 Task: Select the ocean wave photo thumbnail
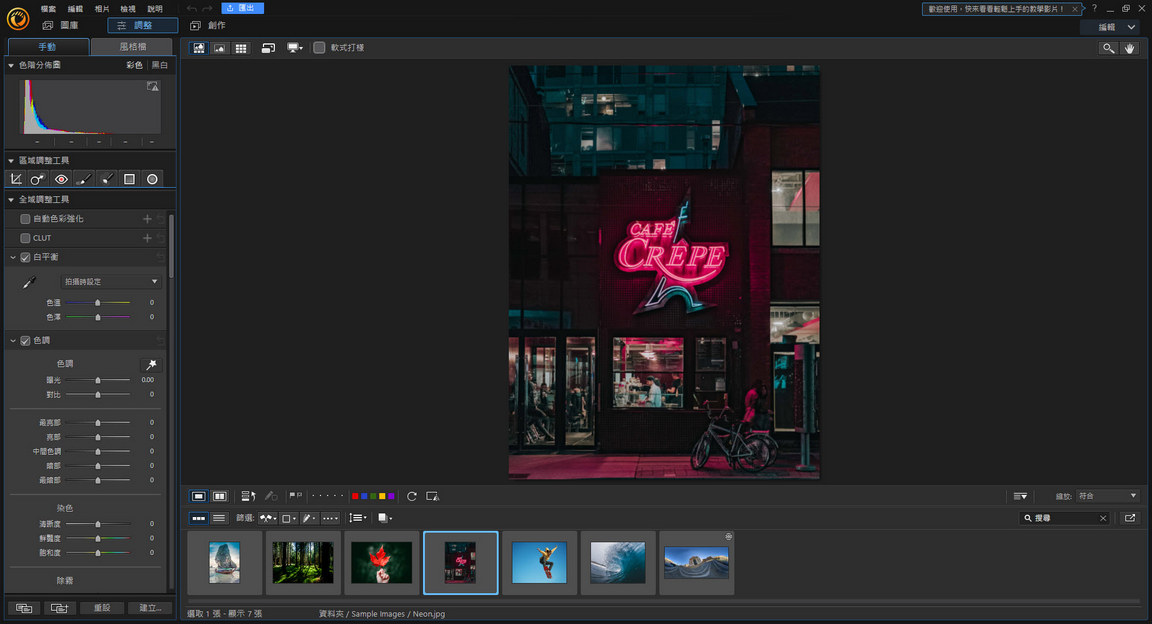(617, 562)
